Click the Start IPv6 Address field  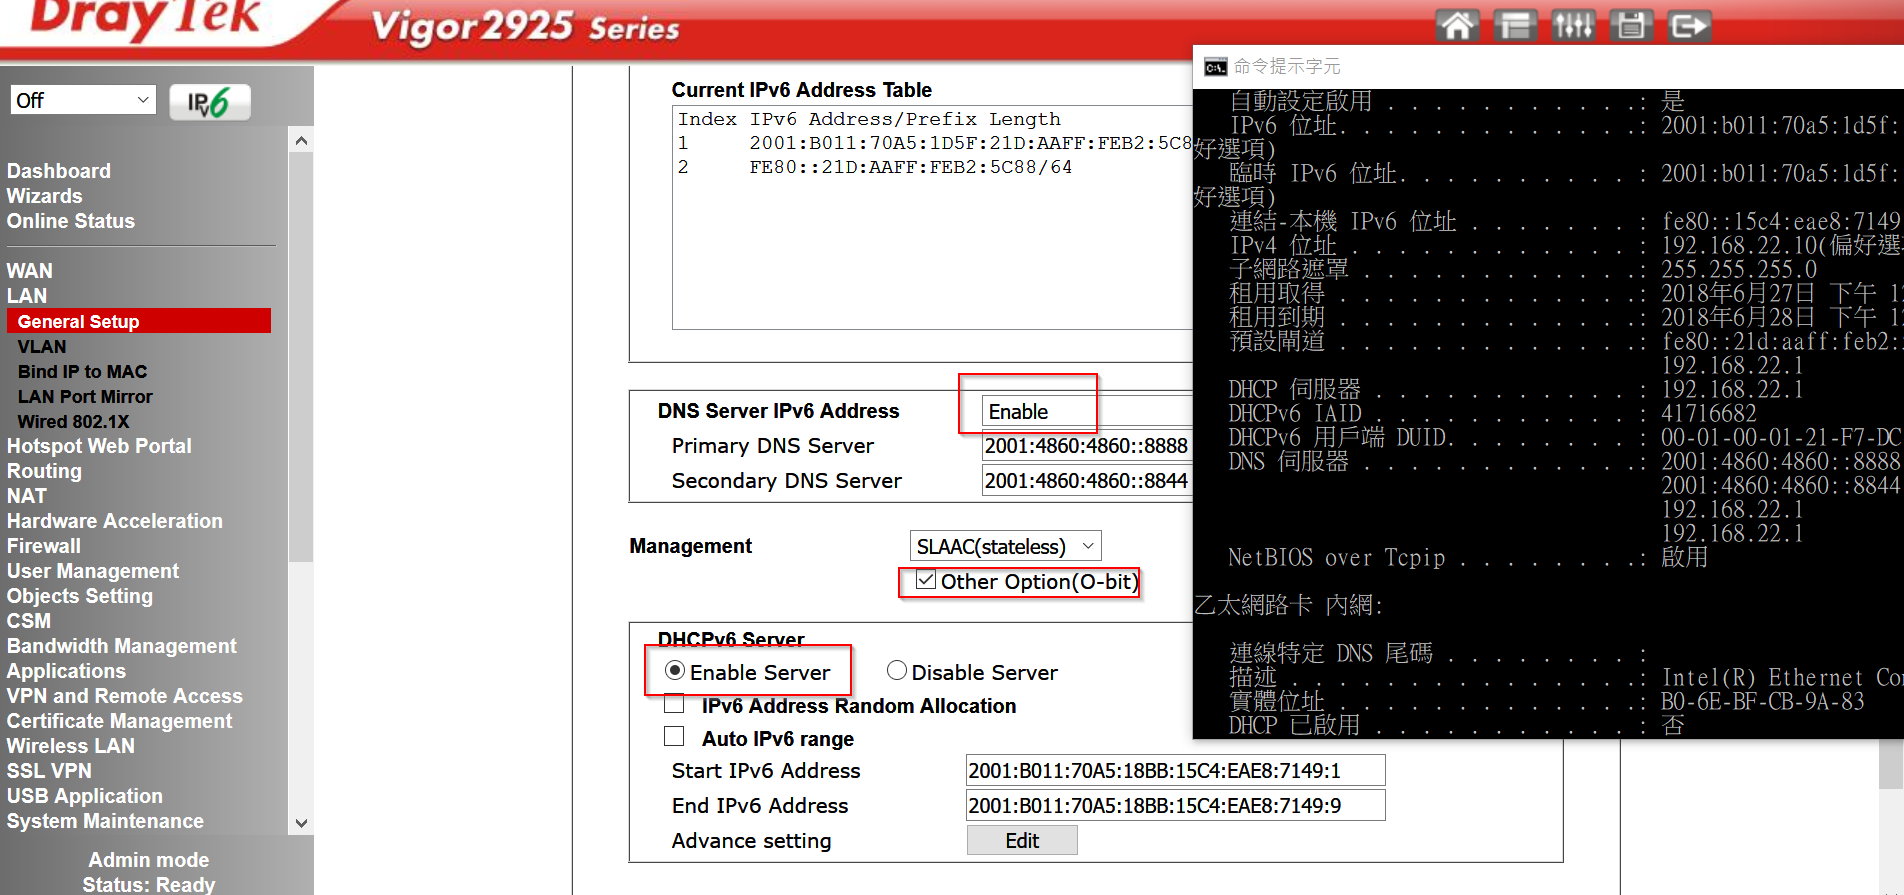click(1174, 771)
